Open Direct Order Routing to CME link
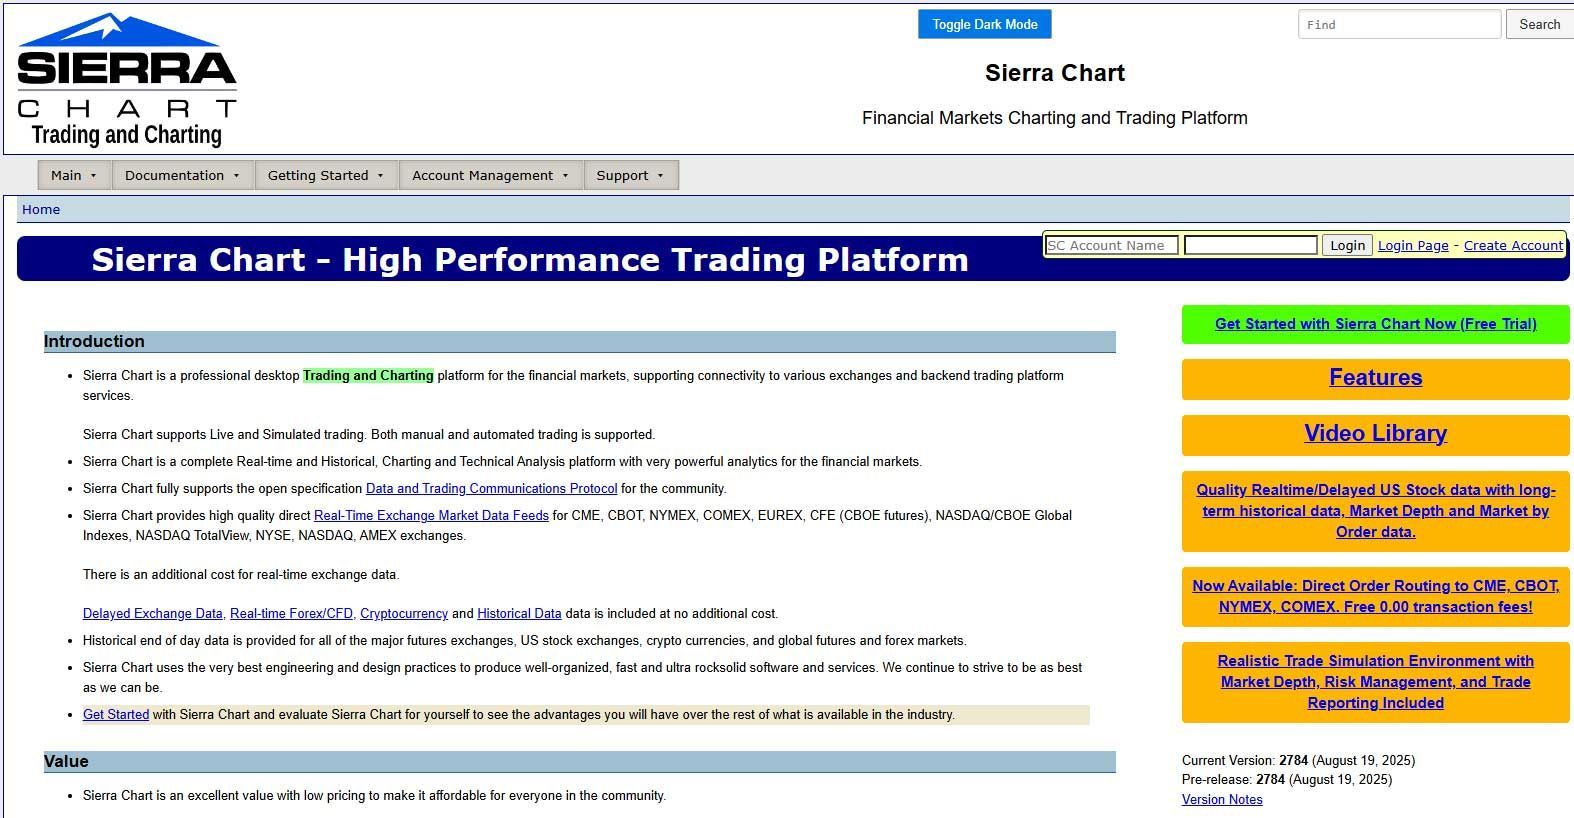Viewport: 1574px width, 818px height. (x=1375, y=596)
